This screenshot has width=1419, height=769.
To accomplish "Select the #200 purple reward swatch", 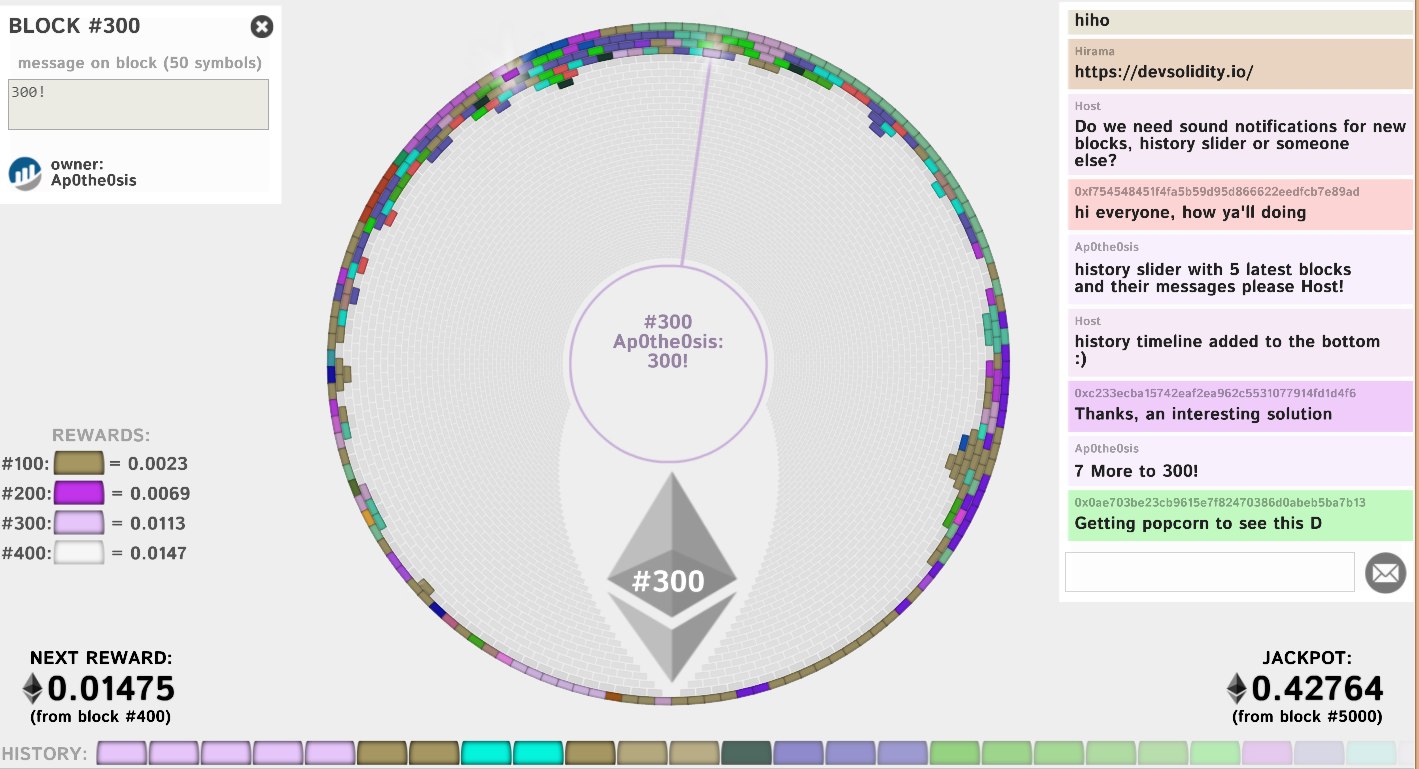I will point(79,493).
